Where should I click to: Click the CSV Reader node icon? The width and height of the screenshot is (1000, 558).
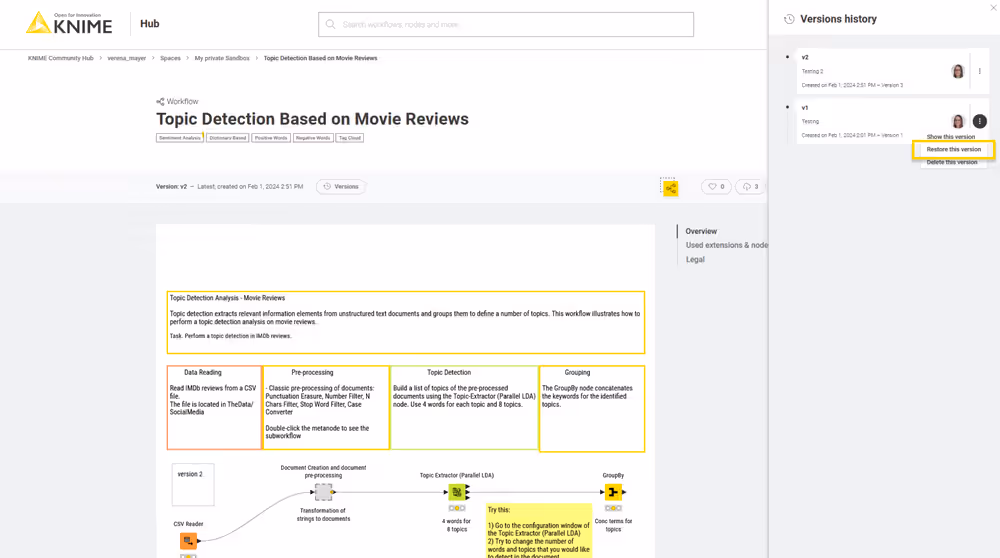(x=188, y=541)
